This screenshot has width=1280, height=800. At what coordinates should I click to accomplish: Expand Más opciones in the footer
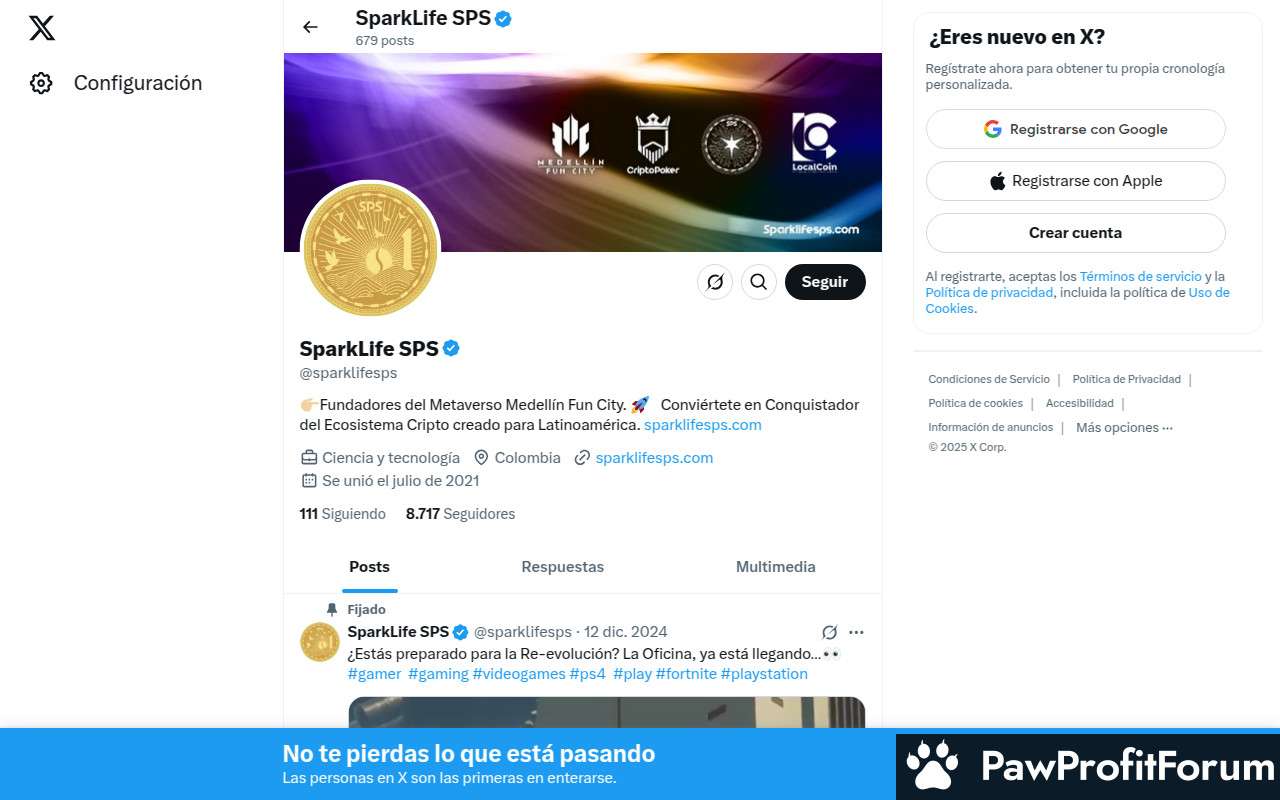1124,428
